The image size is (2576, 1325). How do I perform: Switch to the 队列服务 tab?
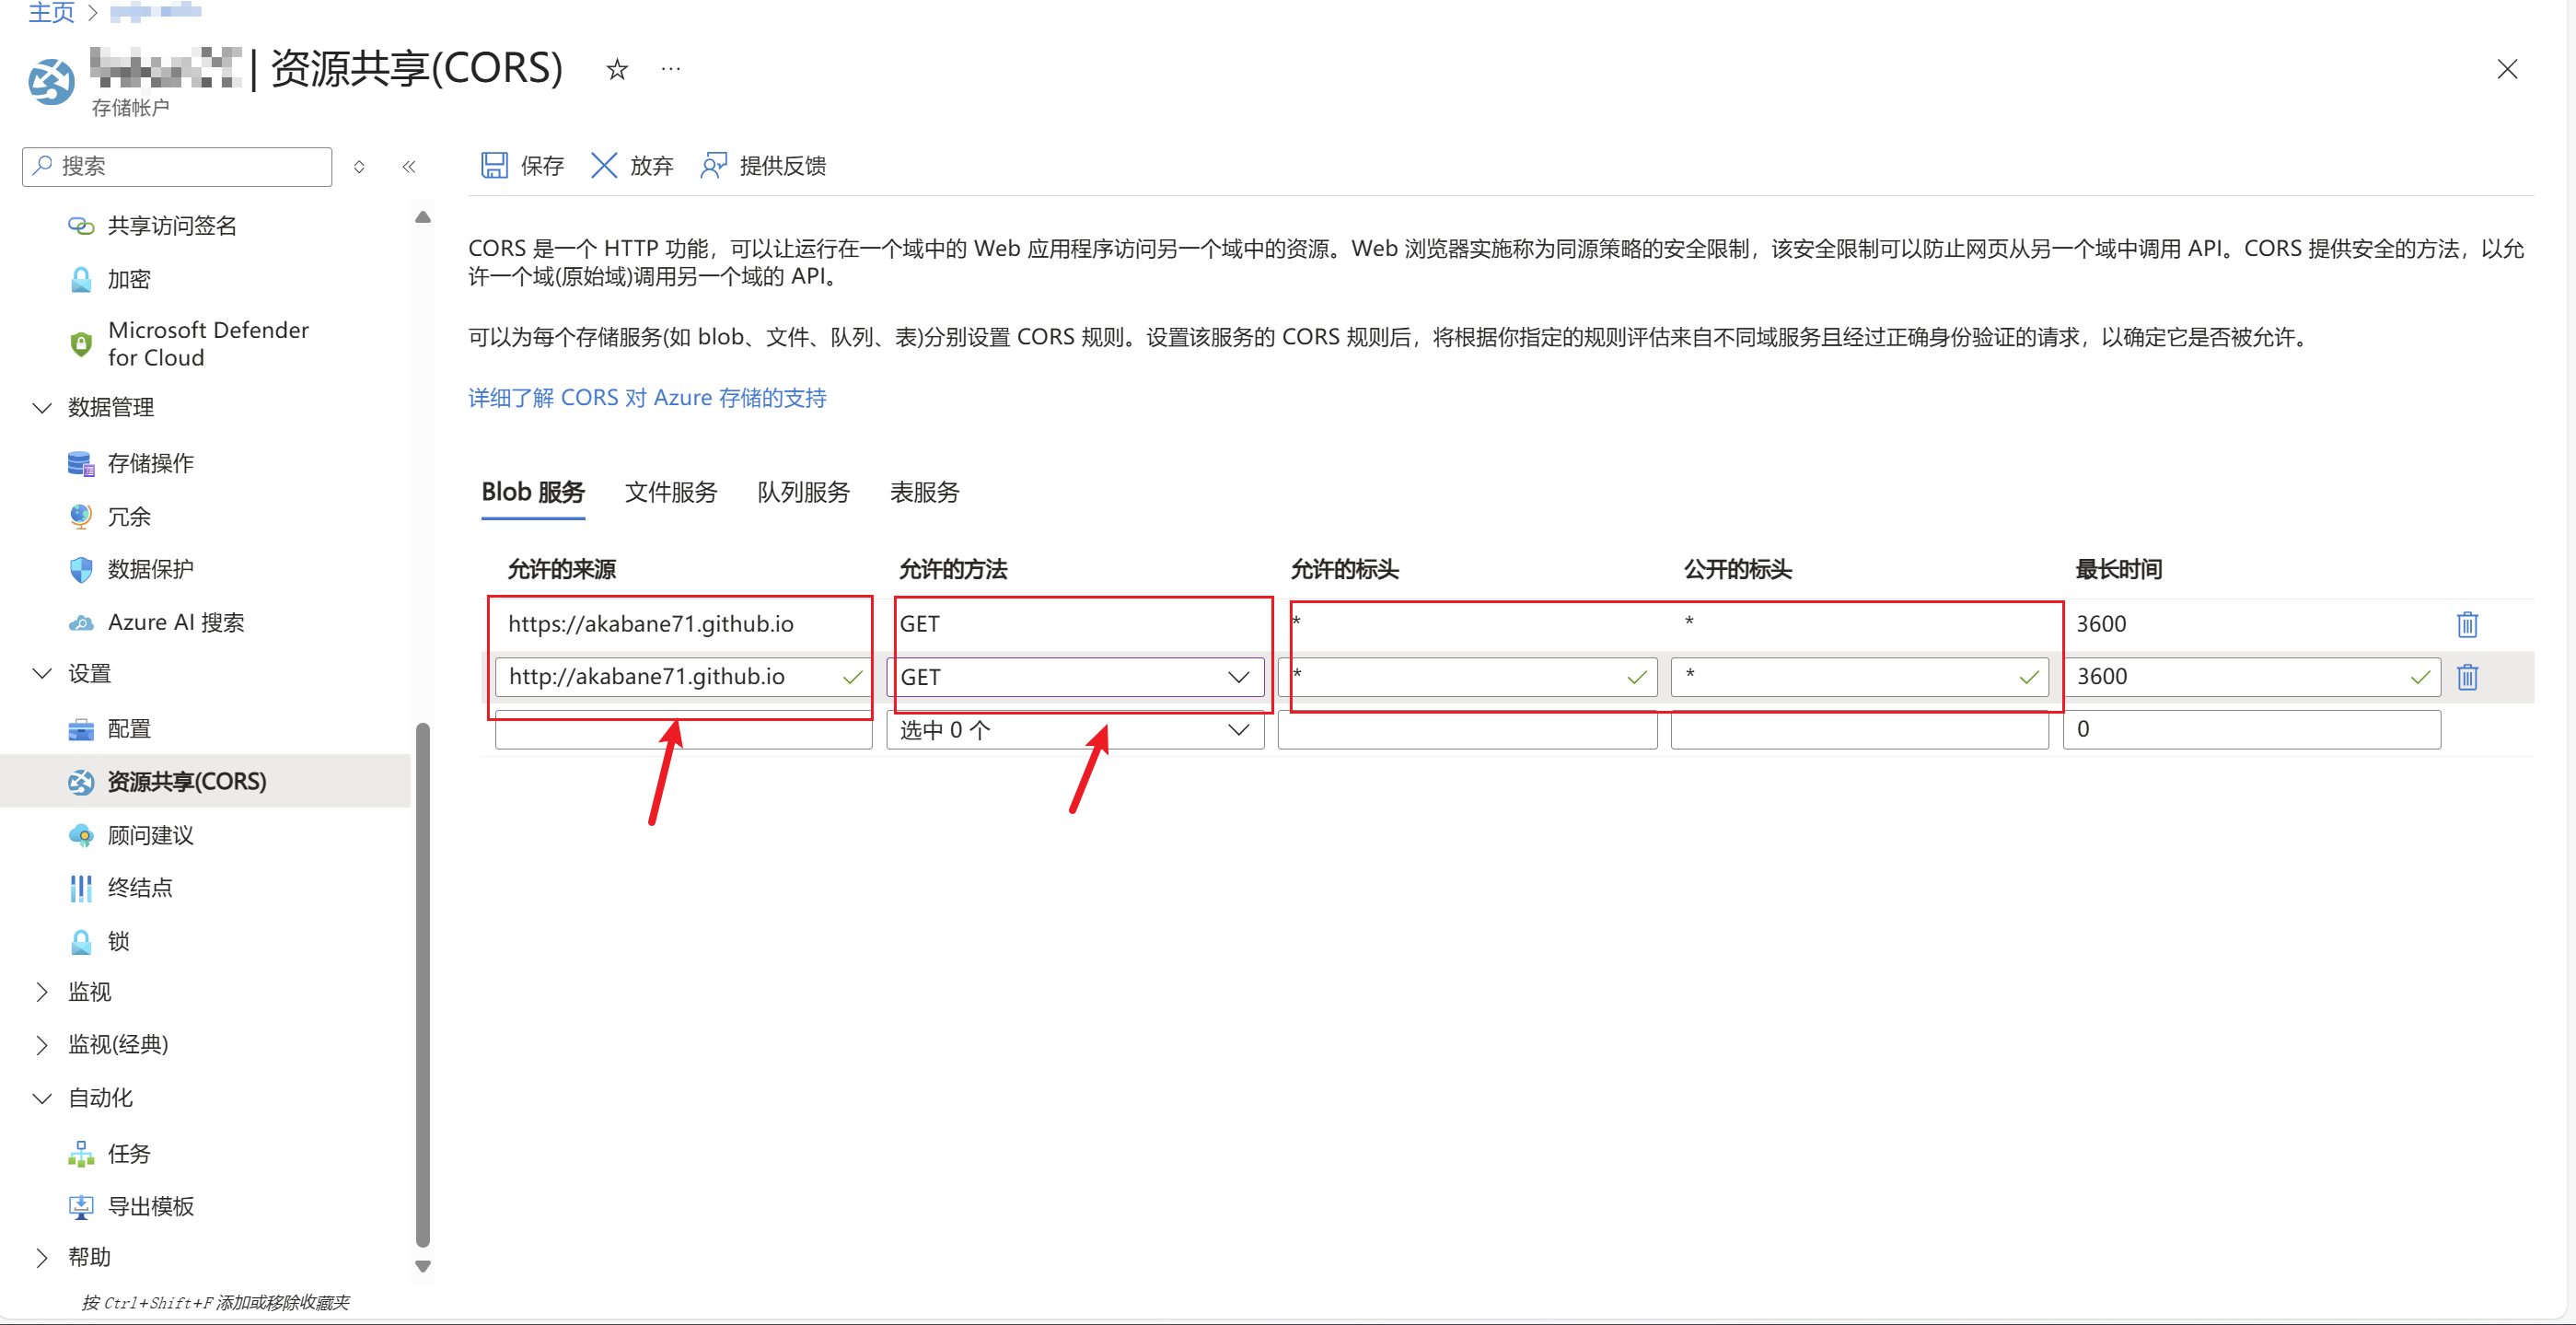[802, 492]
